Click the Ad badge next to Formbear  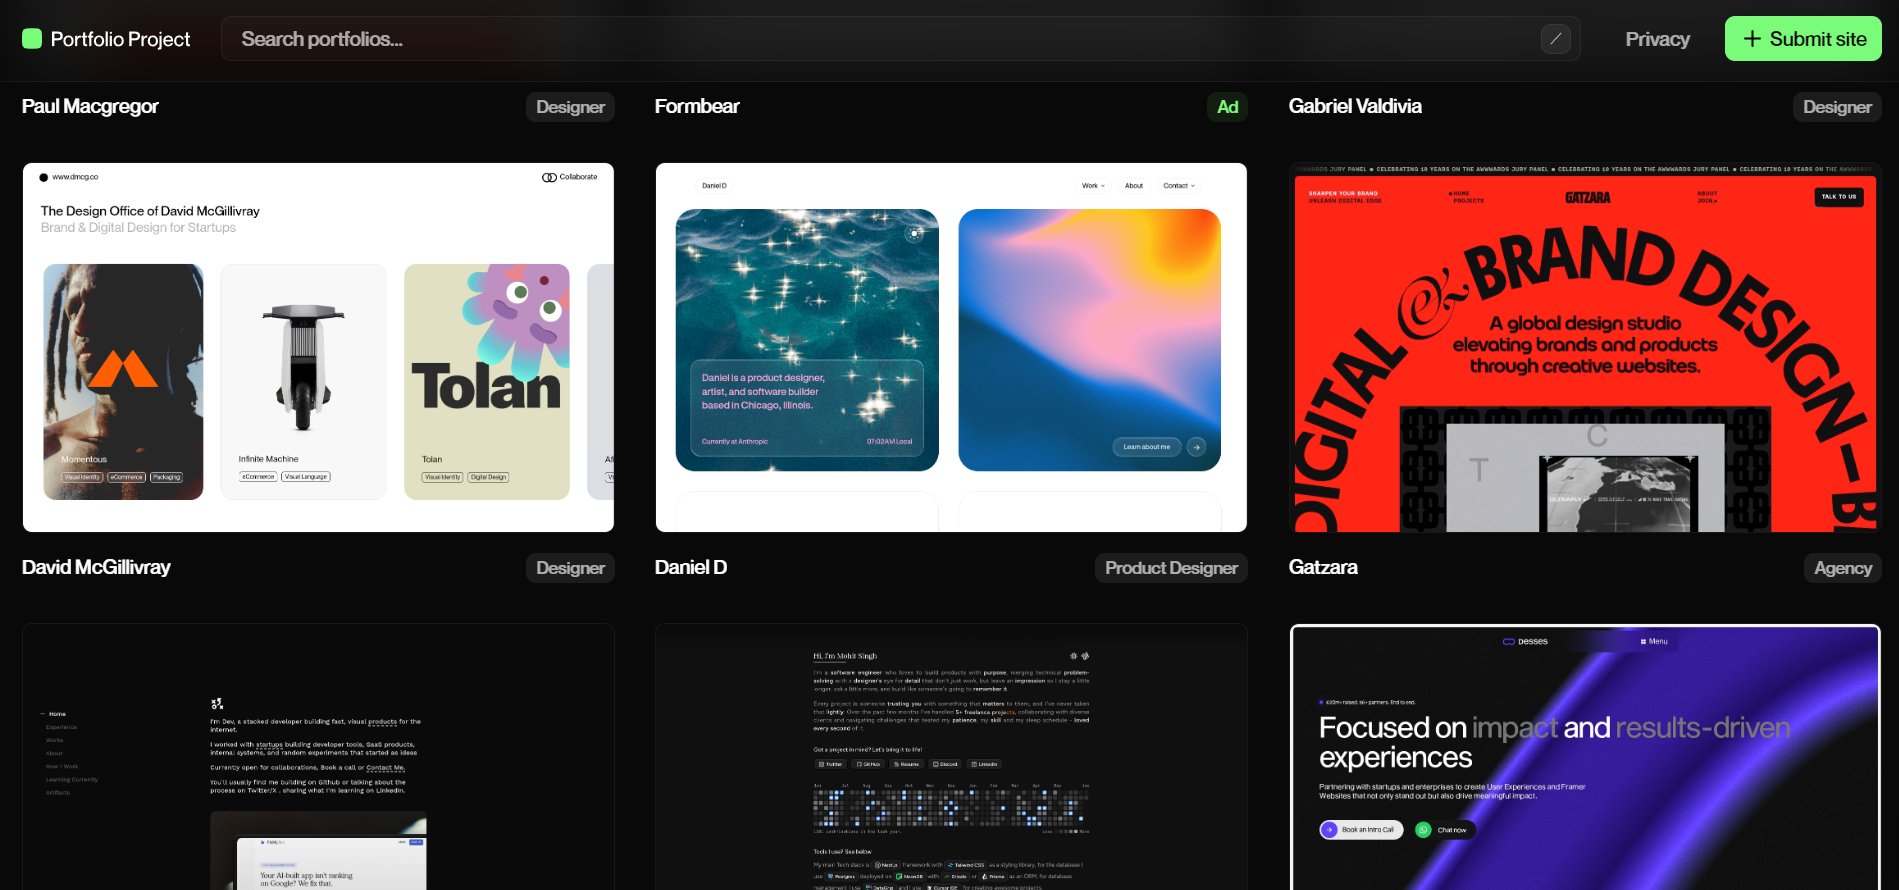coord(1227,107)
